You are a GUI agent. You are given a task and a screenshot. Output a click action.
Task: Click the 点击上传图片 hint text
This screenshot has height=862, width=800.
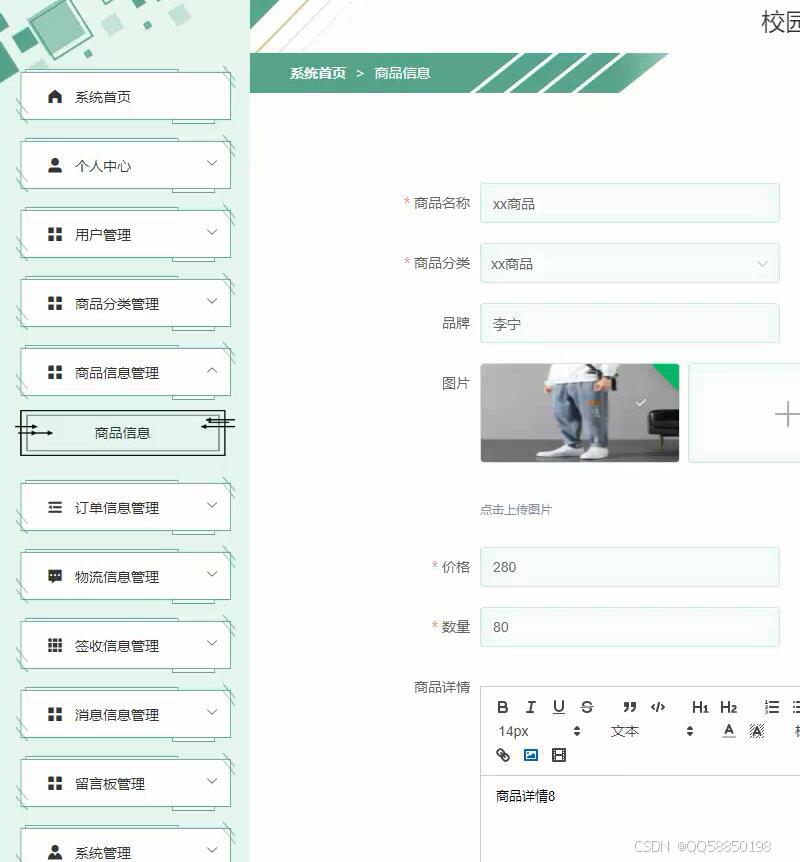[x=516, y=510]
